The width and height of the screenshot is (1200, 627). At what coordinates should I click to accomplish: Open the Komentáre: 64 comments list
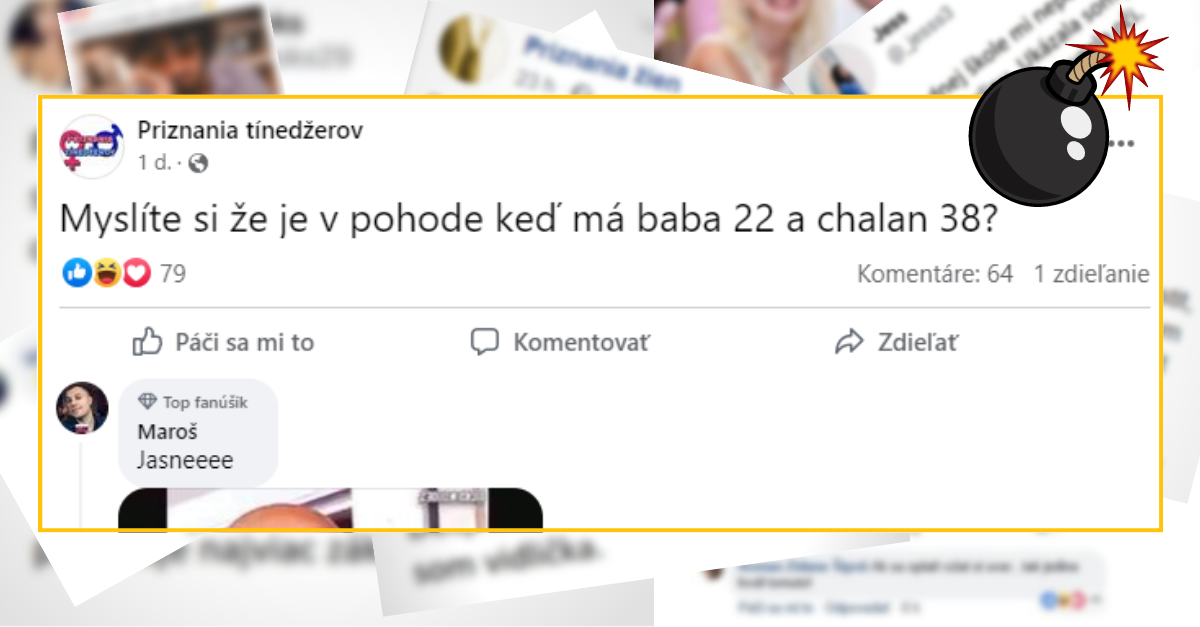pos(935,273)
